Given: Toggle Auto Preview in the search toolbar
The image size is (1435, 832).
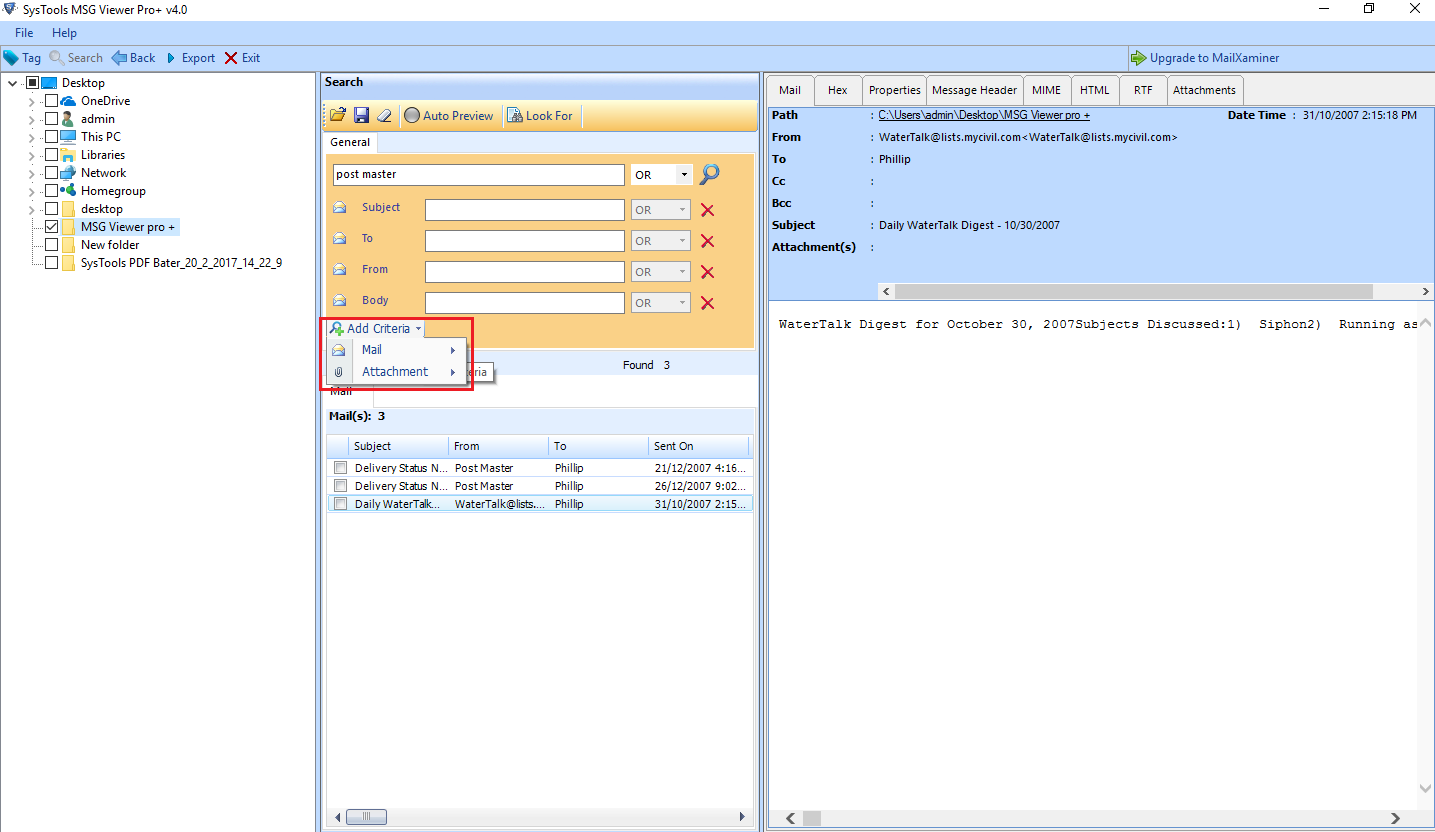Looking at the screenshot, I should [x=449, y=116].
